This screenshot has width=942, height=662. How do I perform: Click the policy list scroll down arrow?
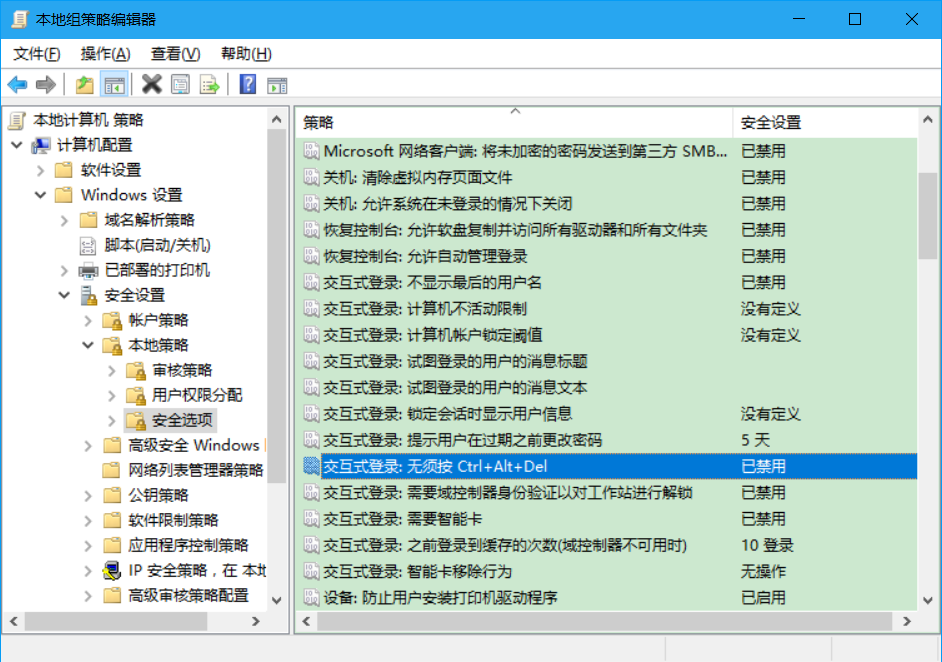[928, 600]
